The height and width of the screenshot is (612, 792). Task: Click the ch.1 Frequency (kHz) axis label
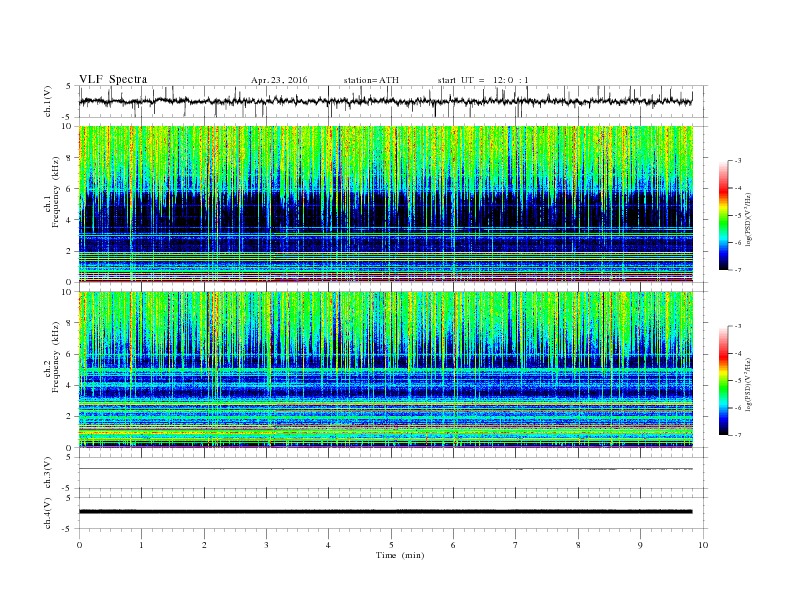[x=52, y=192]
